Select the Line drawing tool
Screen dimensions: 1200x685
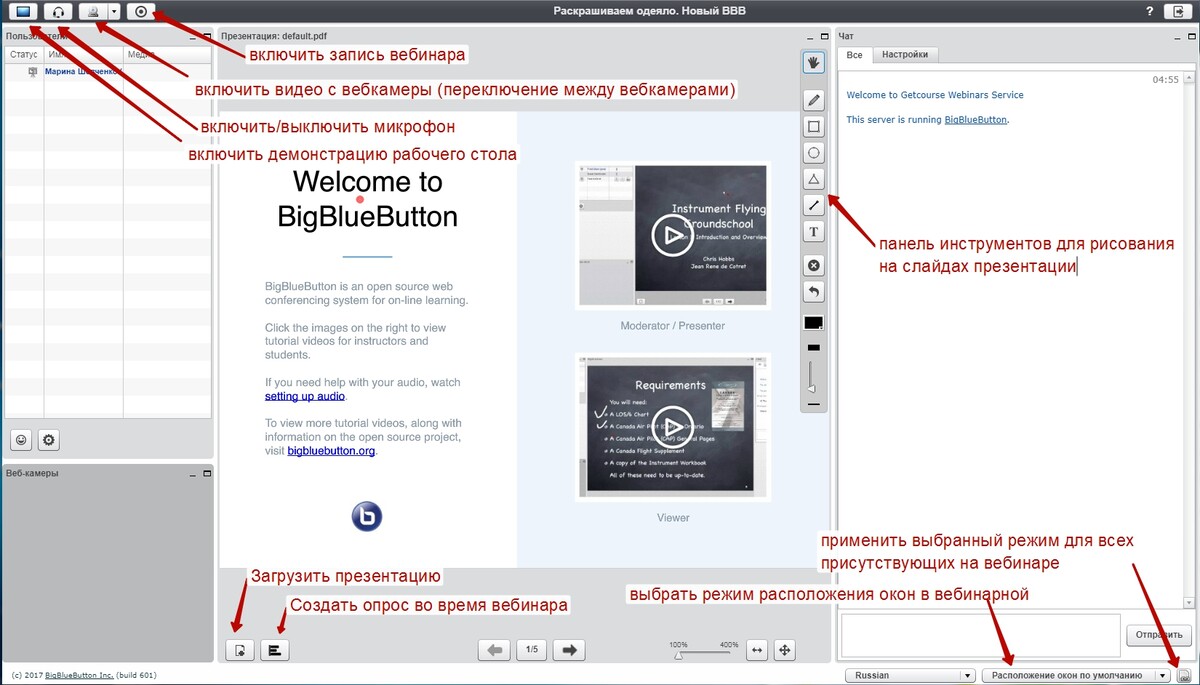[814, 205]
